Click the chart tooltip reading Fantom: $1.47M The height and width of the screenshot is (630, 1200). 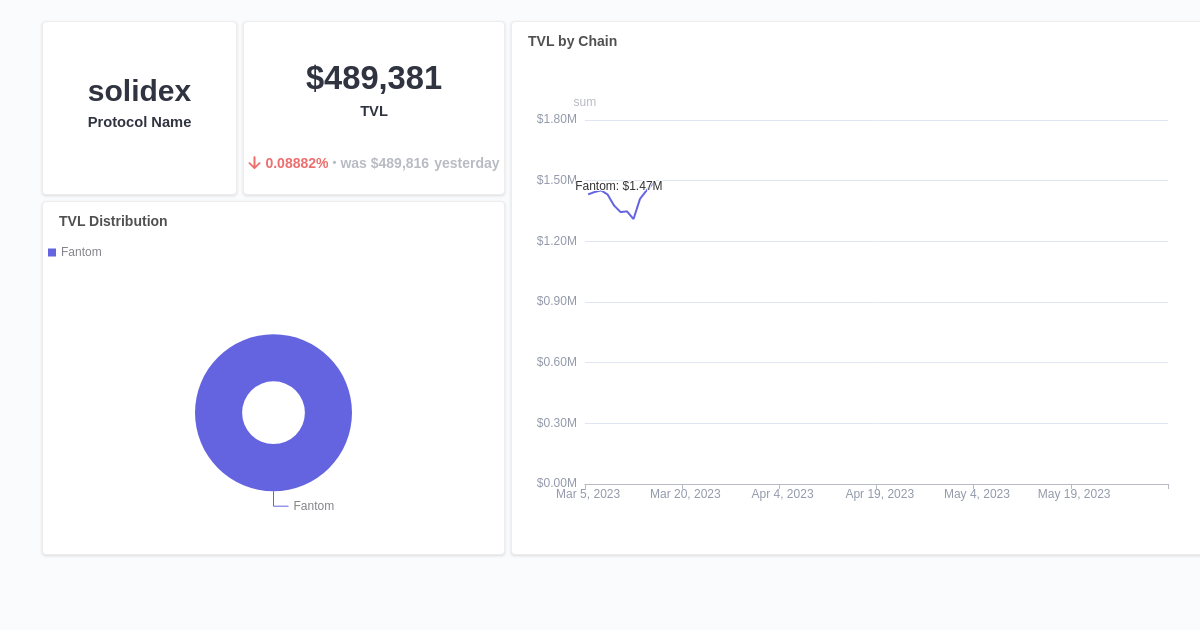[x=618, y=185]
